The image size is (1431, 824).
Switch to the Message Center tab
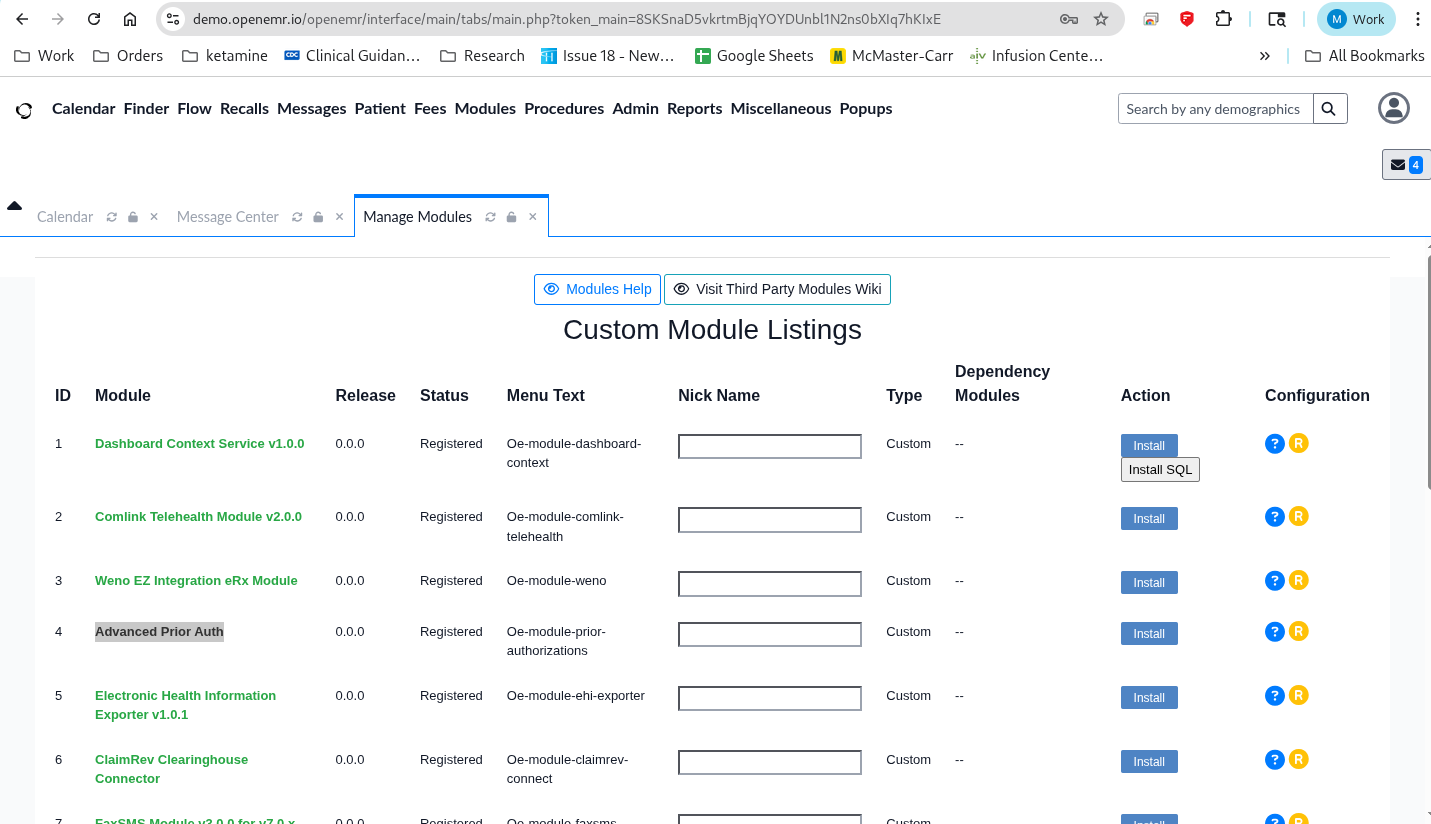(x=227, y=217)
